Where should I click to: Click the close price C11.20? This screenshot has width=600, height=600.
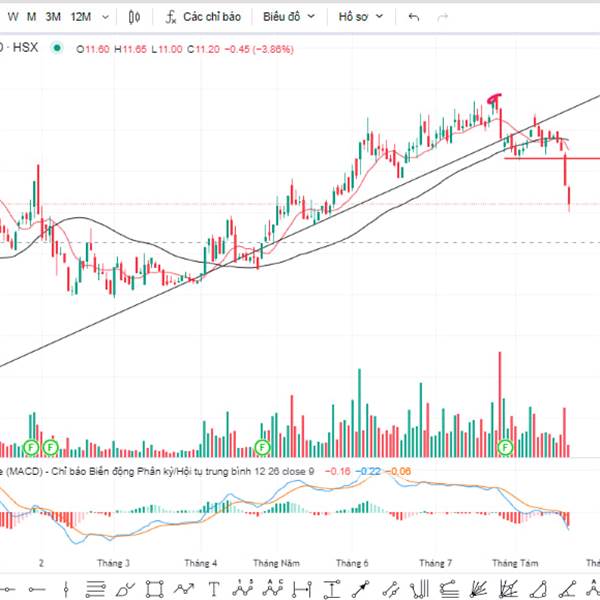point(203,49)
